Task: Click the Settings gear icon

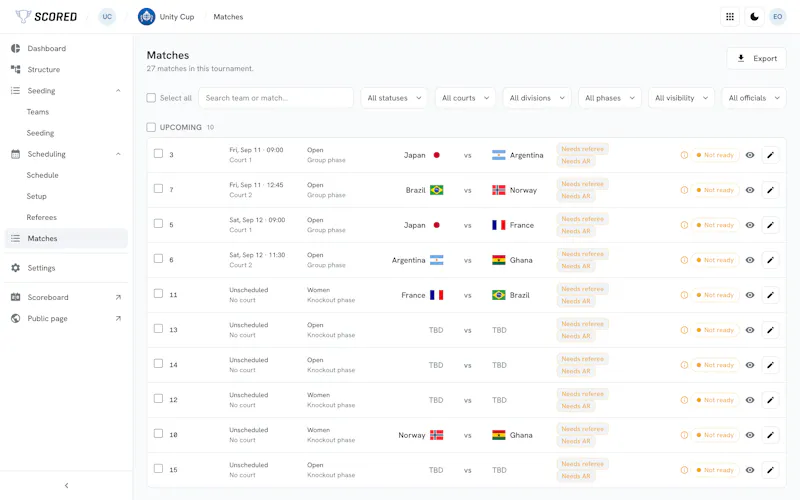Action: coord(16,268)
